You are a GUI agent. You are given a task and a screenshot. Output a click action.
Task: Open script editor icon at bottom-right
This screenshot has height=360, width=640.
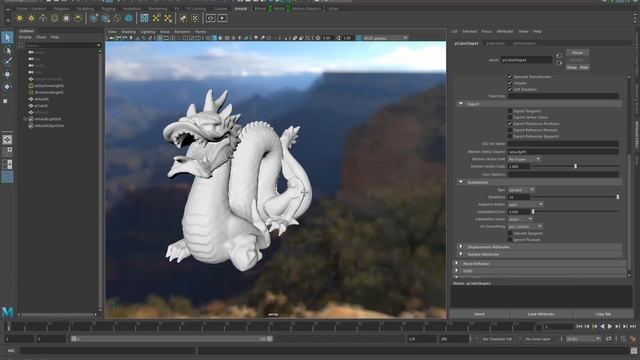coord(633,351)
